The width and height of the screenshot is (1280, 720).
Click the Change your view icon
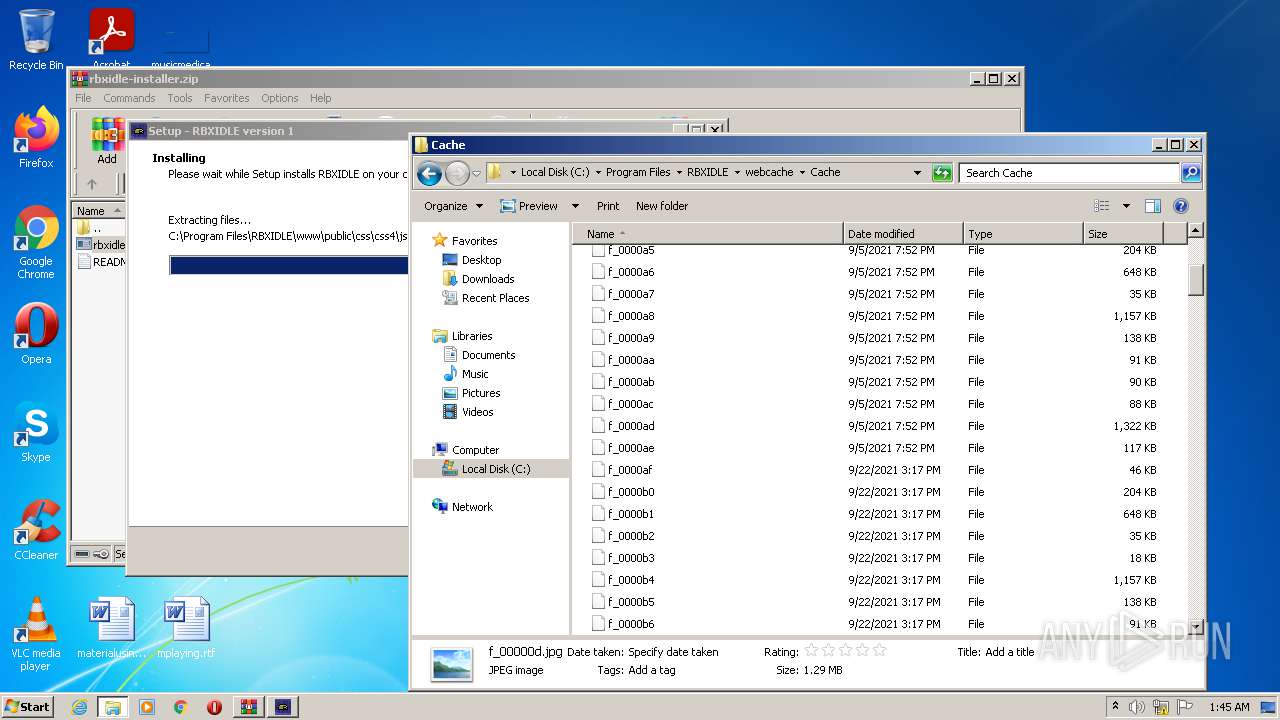[x=1102, y=206]
